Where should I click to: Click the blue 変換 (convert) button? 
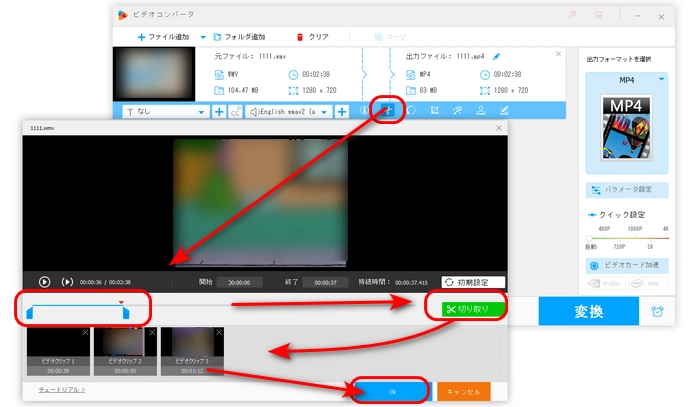point(588,311)
